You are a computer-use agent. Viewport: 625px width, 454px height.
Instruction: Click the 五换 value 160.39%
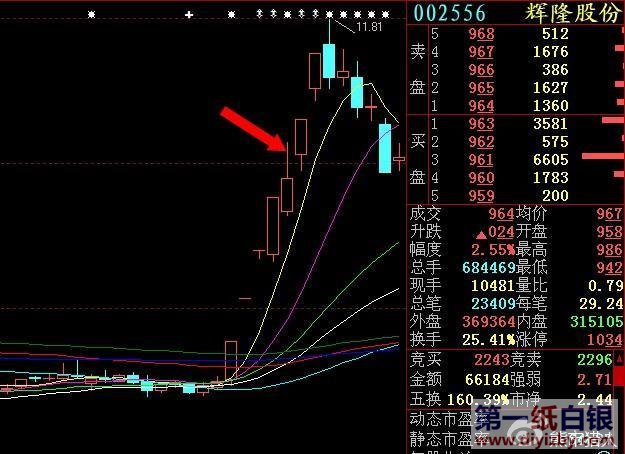pos(478,399)
